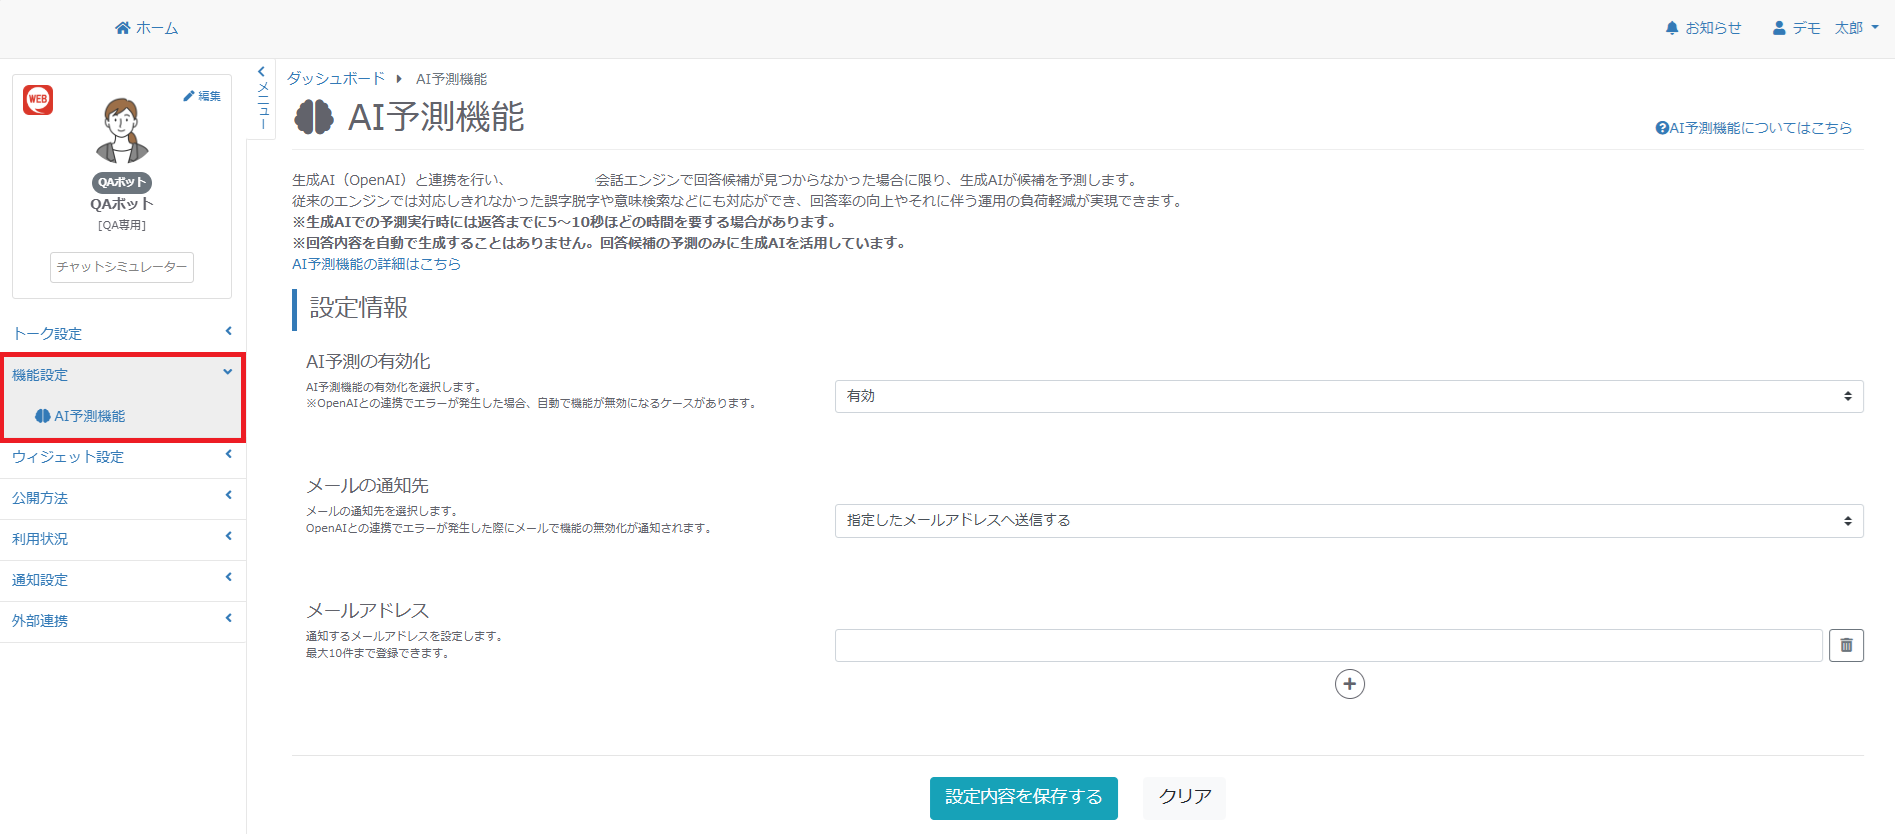Open デモ 太郎 user menu
Viewport: 1895px width, 834px height.
(1825, 28)
